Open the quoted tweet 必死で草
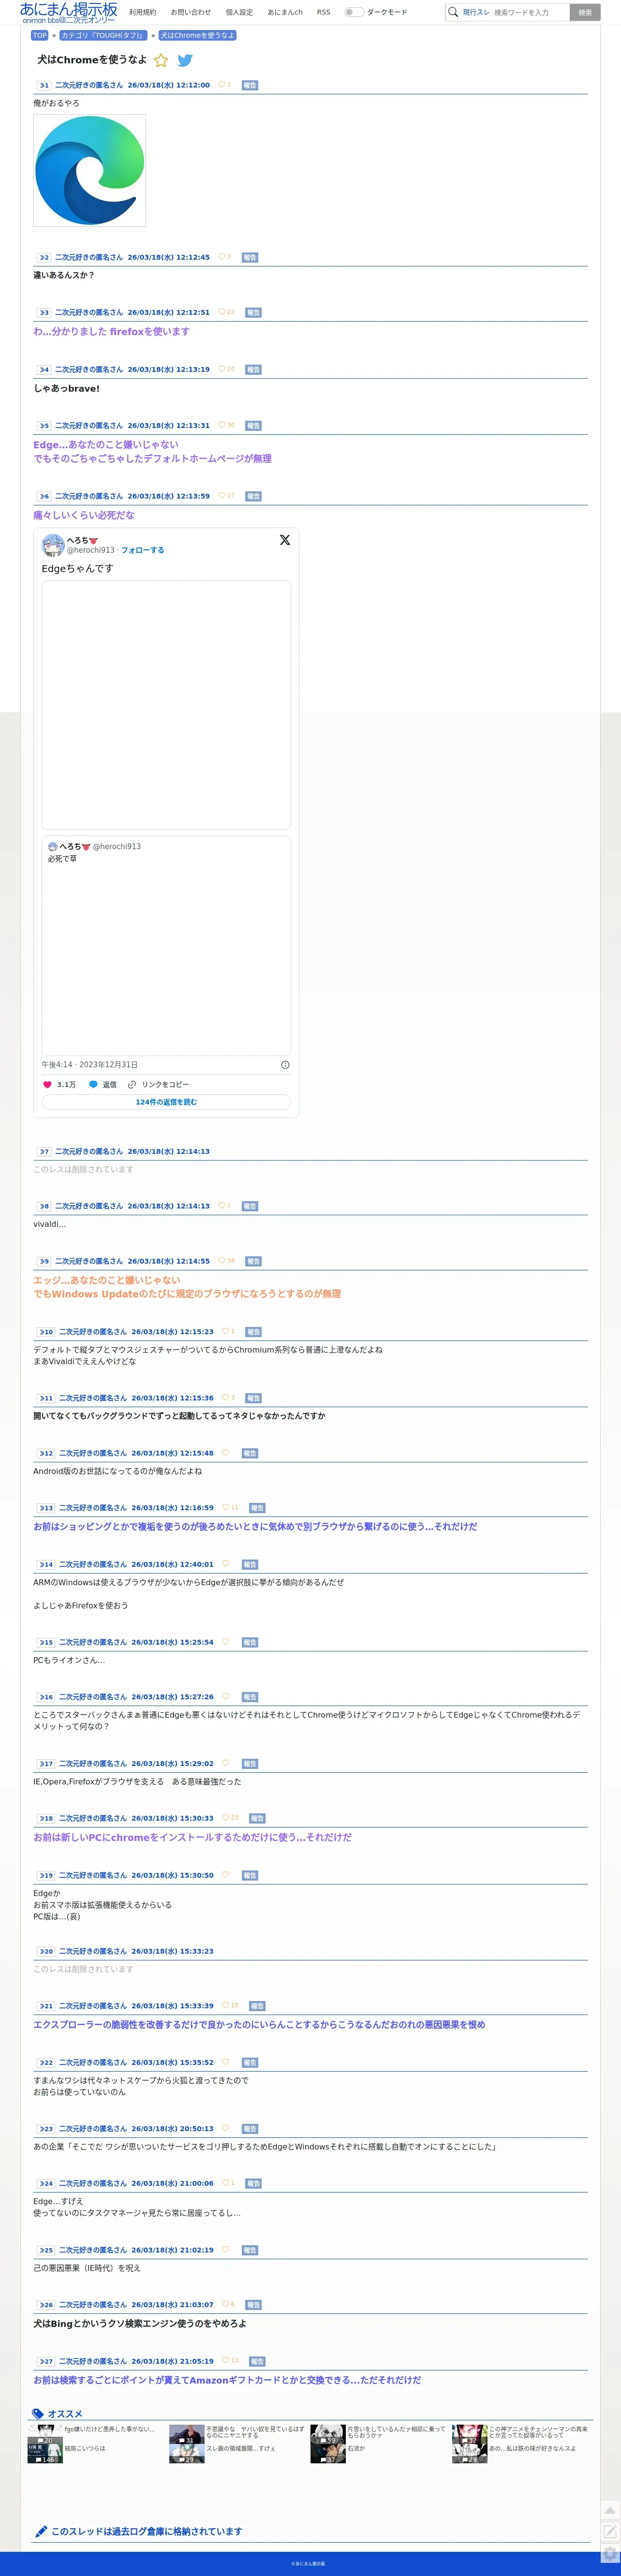This screenshot has height=2576, width=621. [x=166, y=945]
